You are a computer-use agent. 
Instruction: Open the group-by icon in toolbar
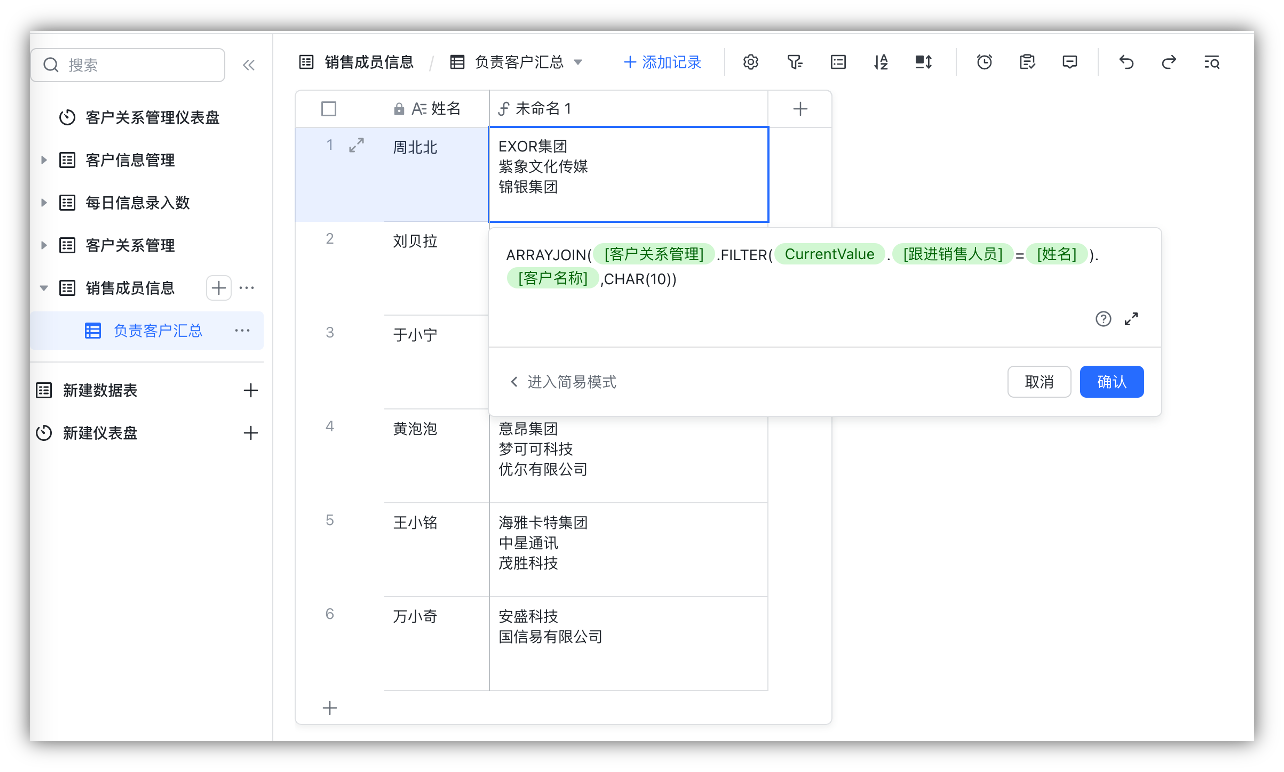(838, 62)
